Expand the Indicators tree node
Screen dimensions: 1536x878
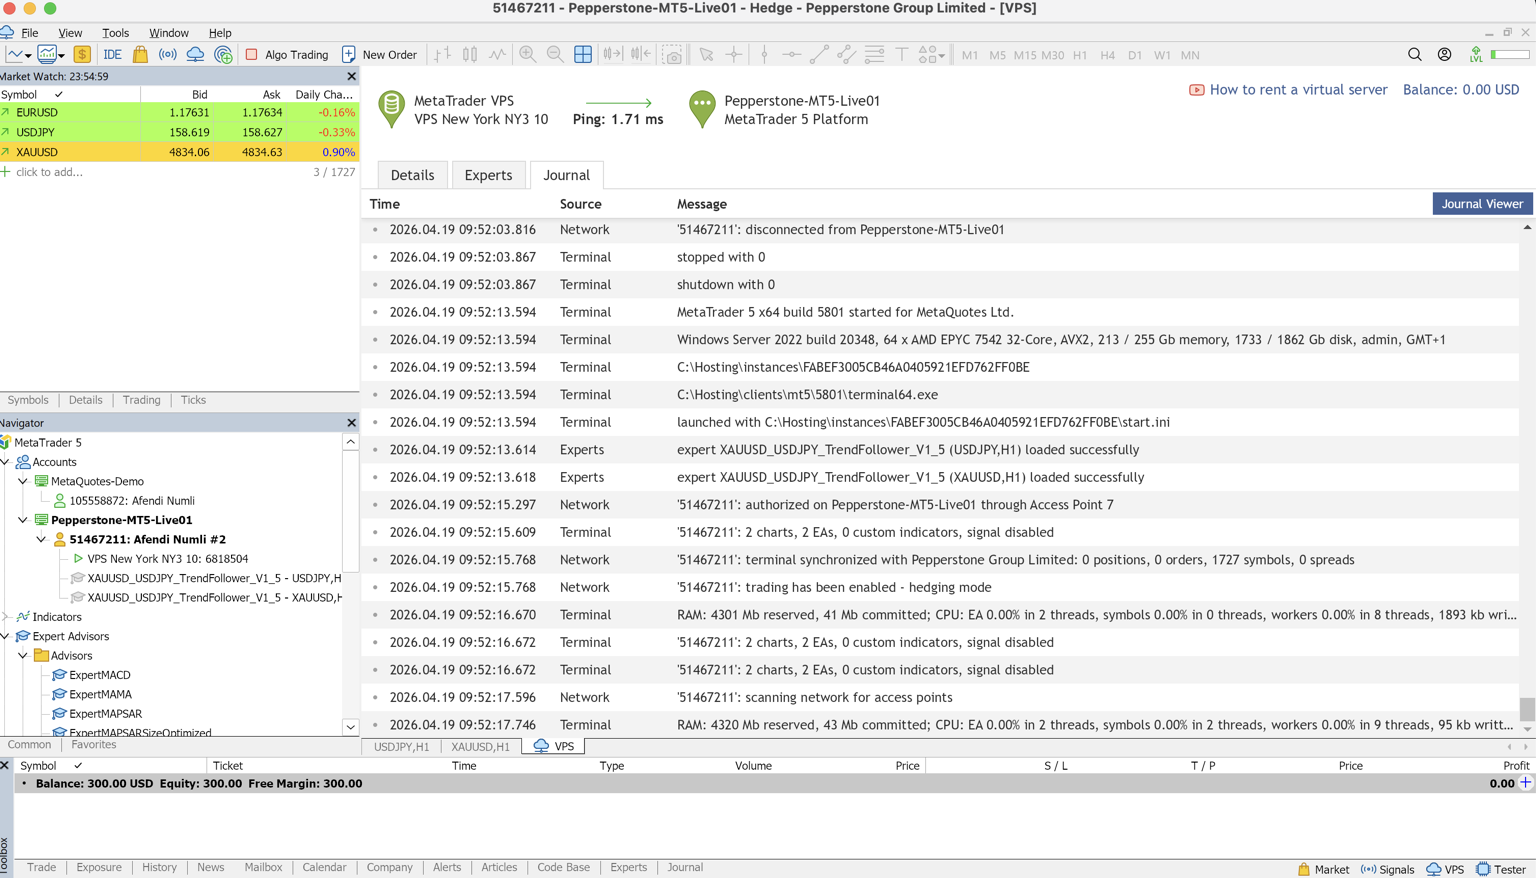tap(6, 617)
